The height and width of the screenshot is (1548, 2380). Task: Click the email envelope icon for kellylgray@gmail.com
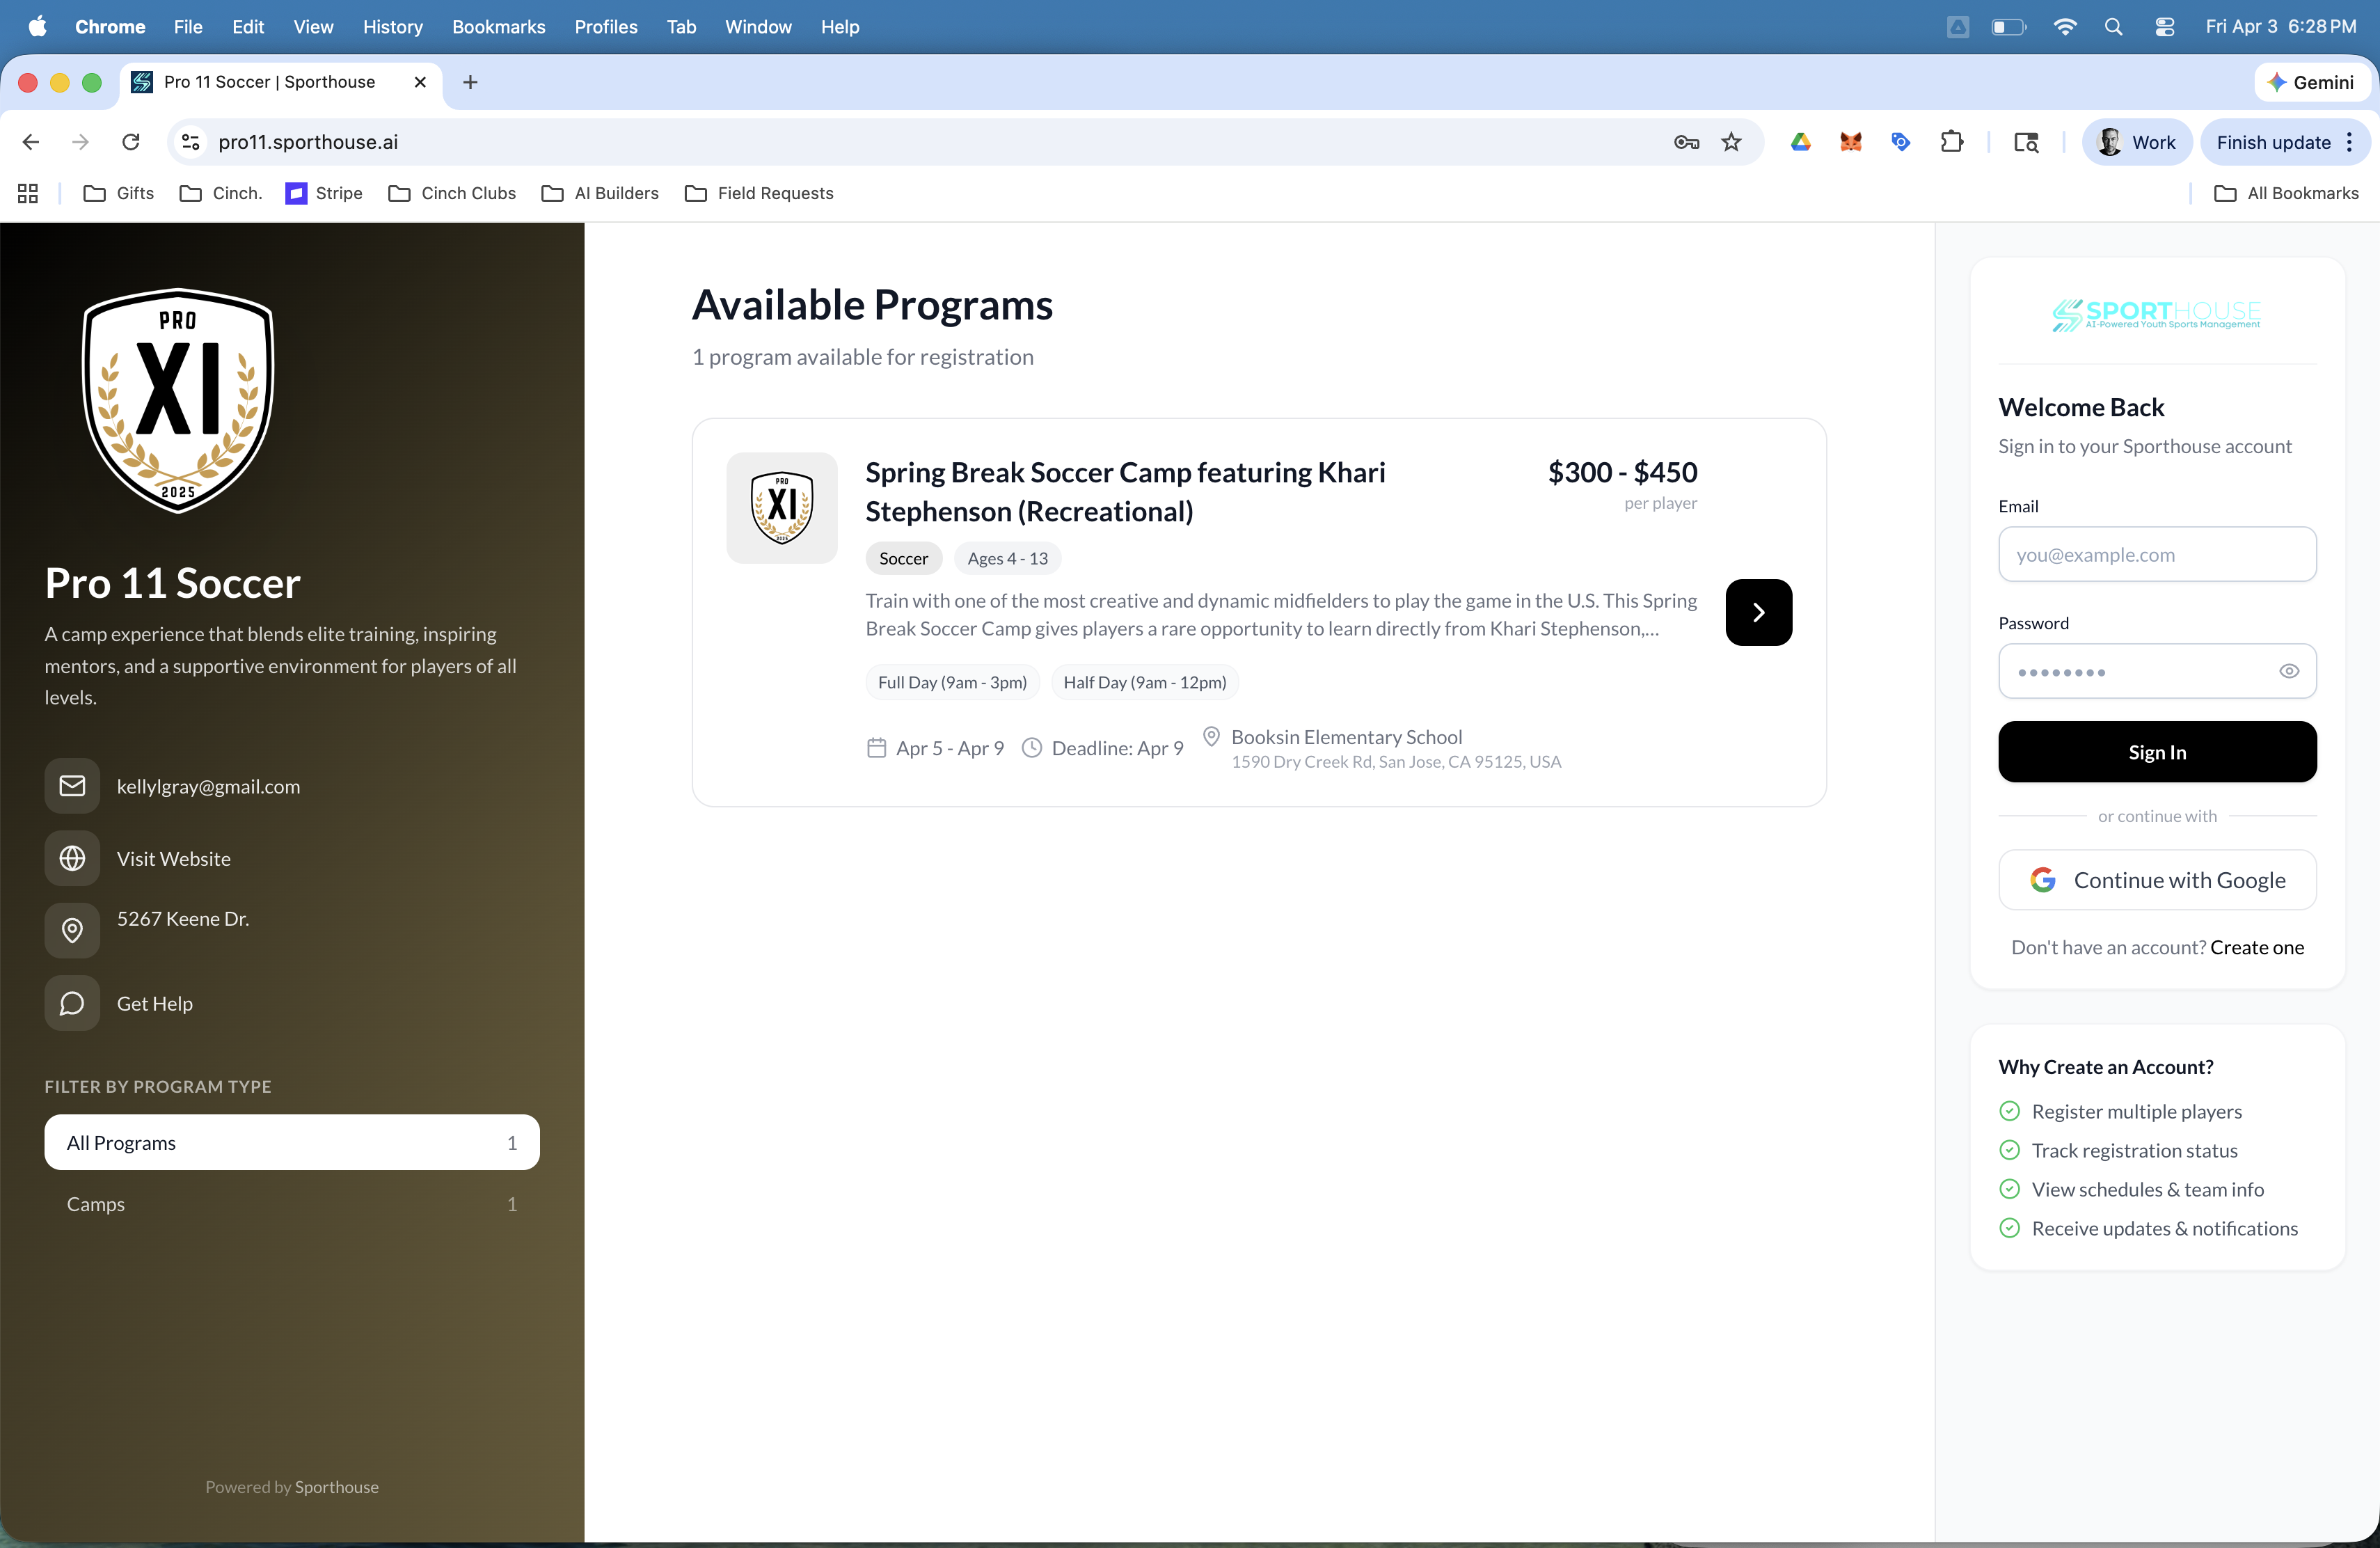[x=72, y=786]
